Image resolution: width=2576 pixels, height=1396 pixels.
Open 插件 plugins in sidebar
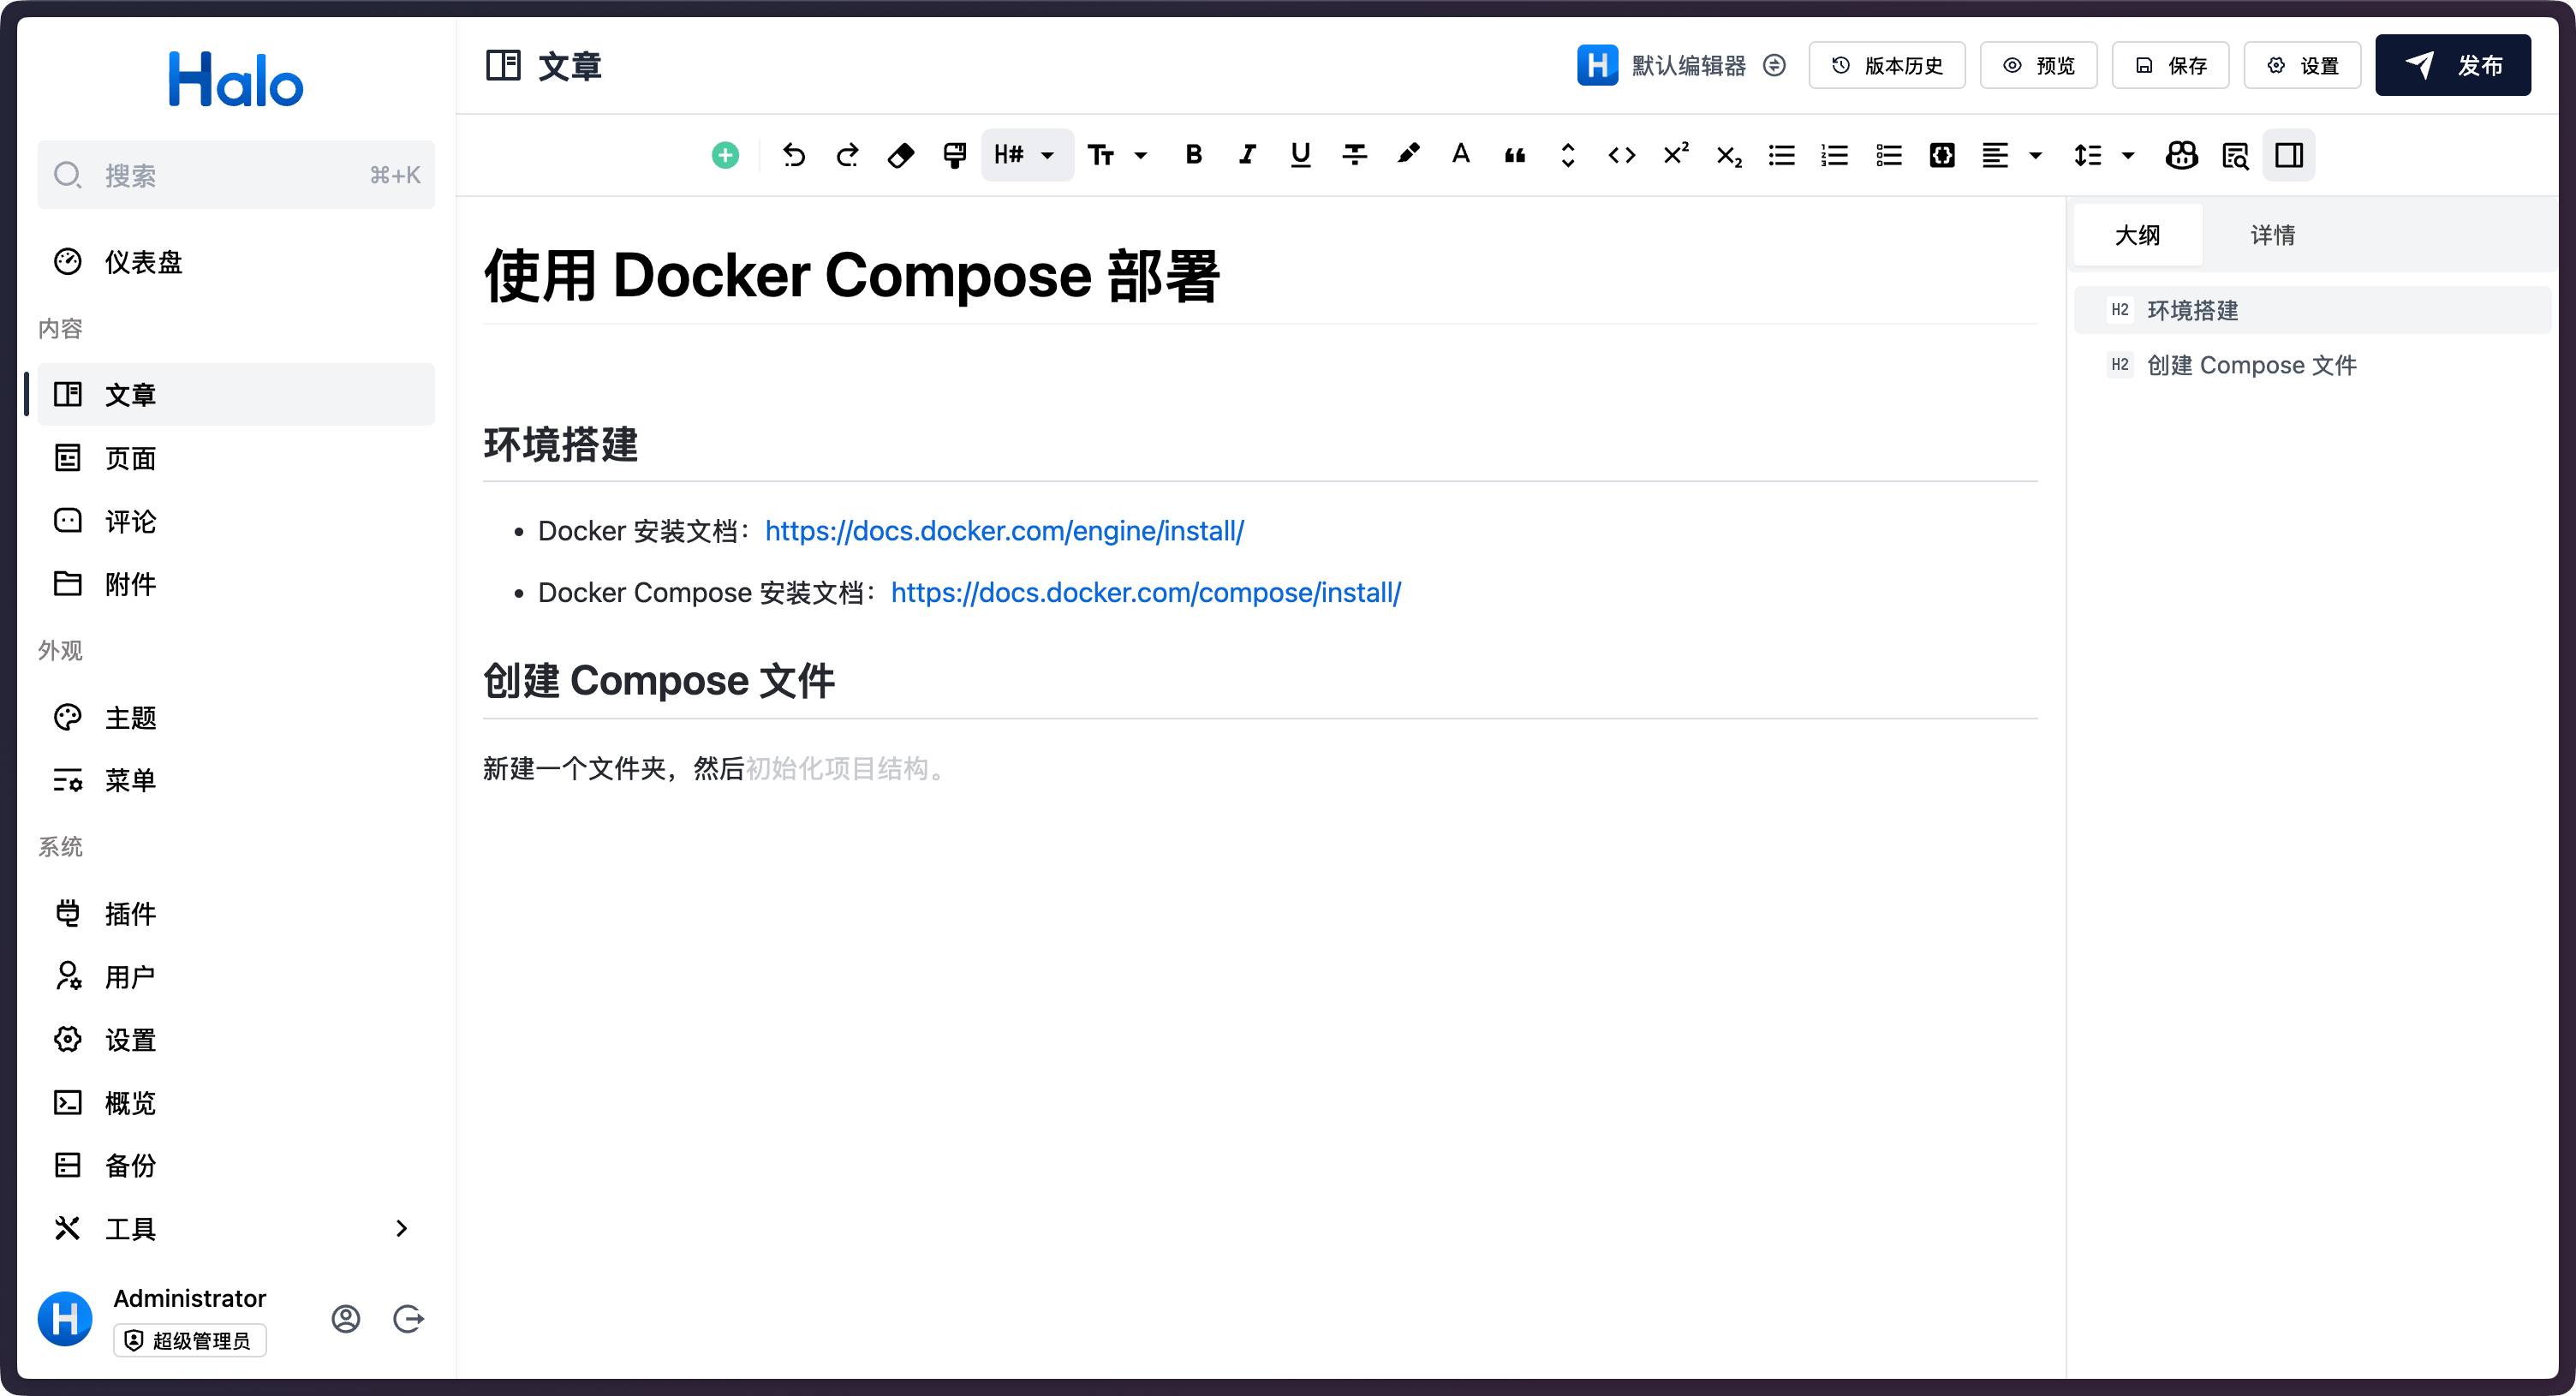236,914
